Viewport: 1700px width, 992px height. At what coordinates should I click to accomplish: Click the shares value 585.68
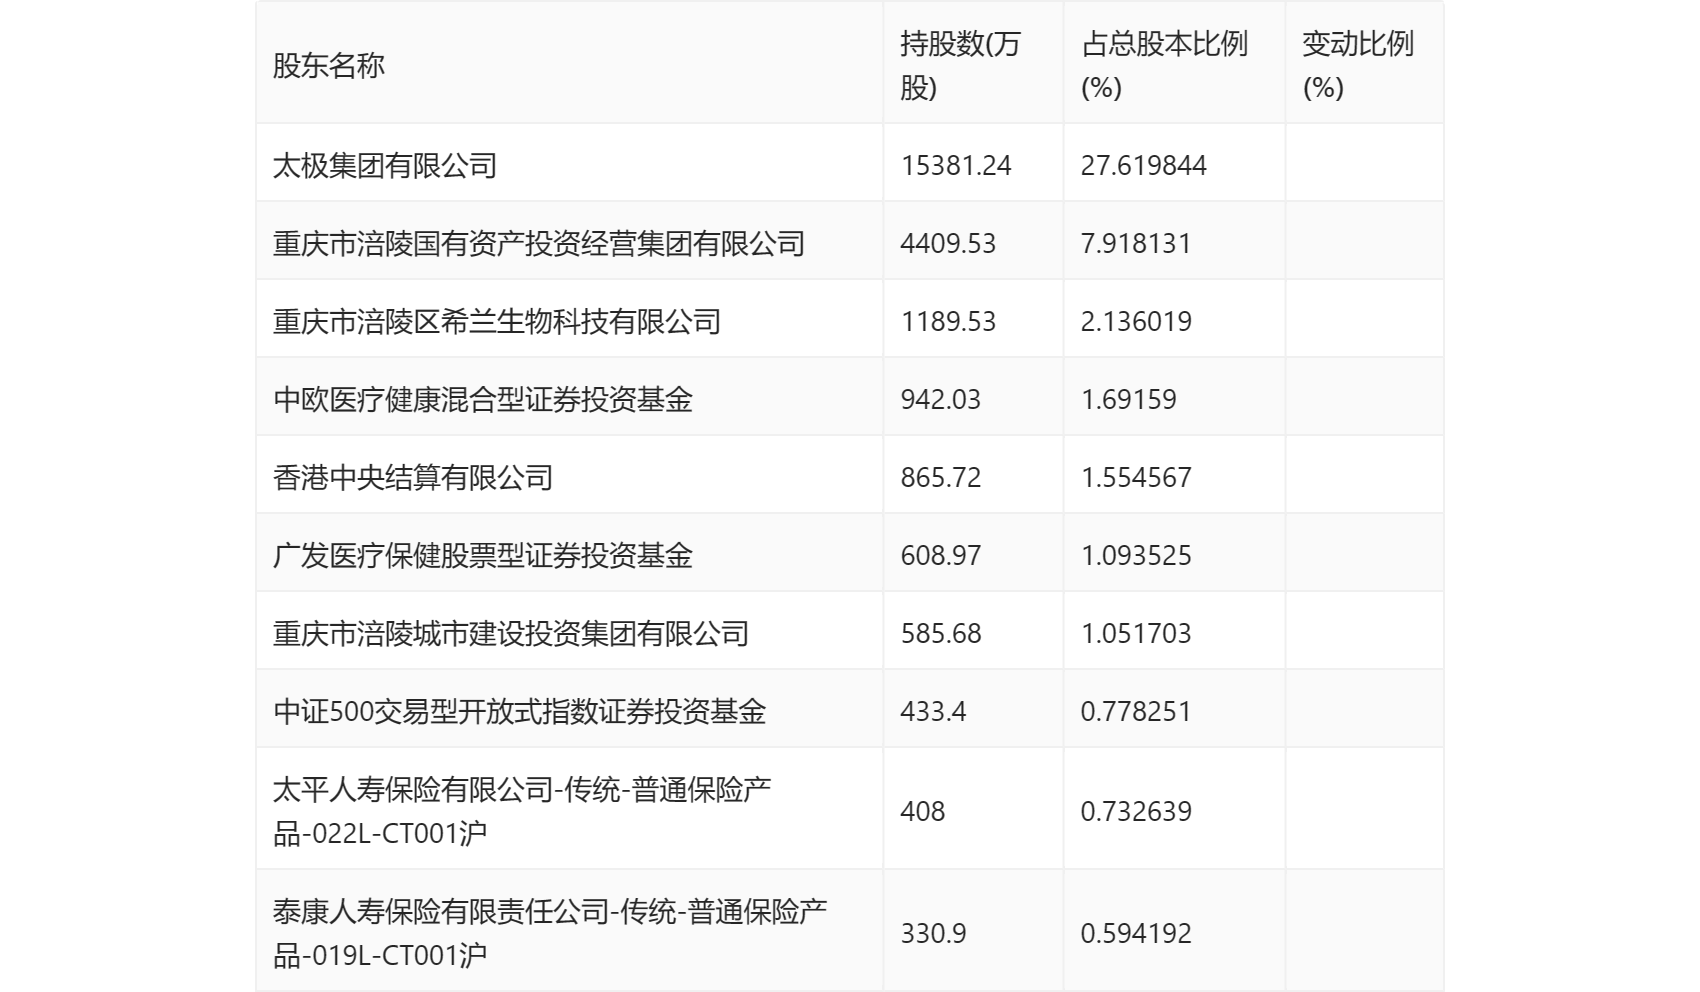[940, 633]
